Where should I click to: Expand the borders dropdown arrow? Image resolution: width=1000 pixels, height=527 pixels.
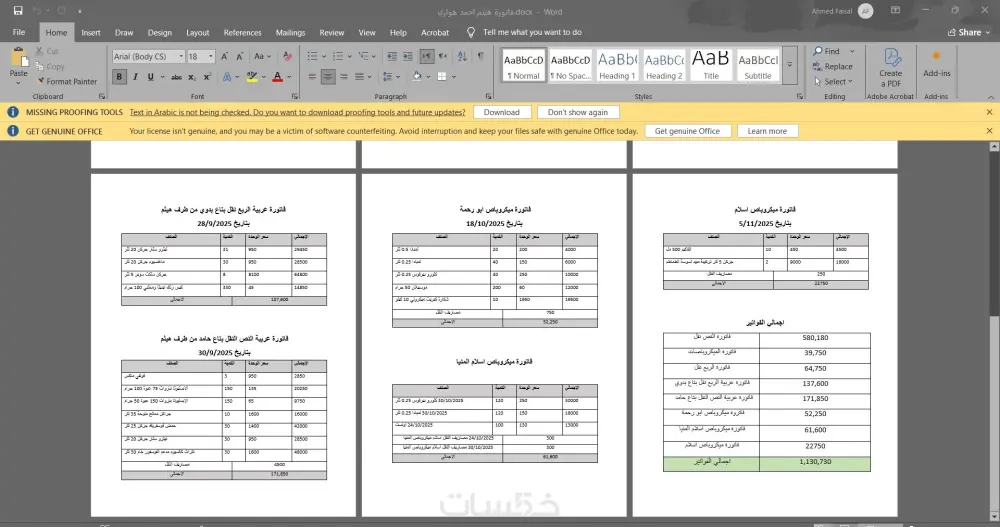[453, 77]
